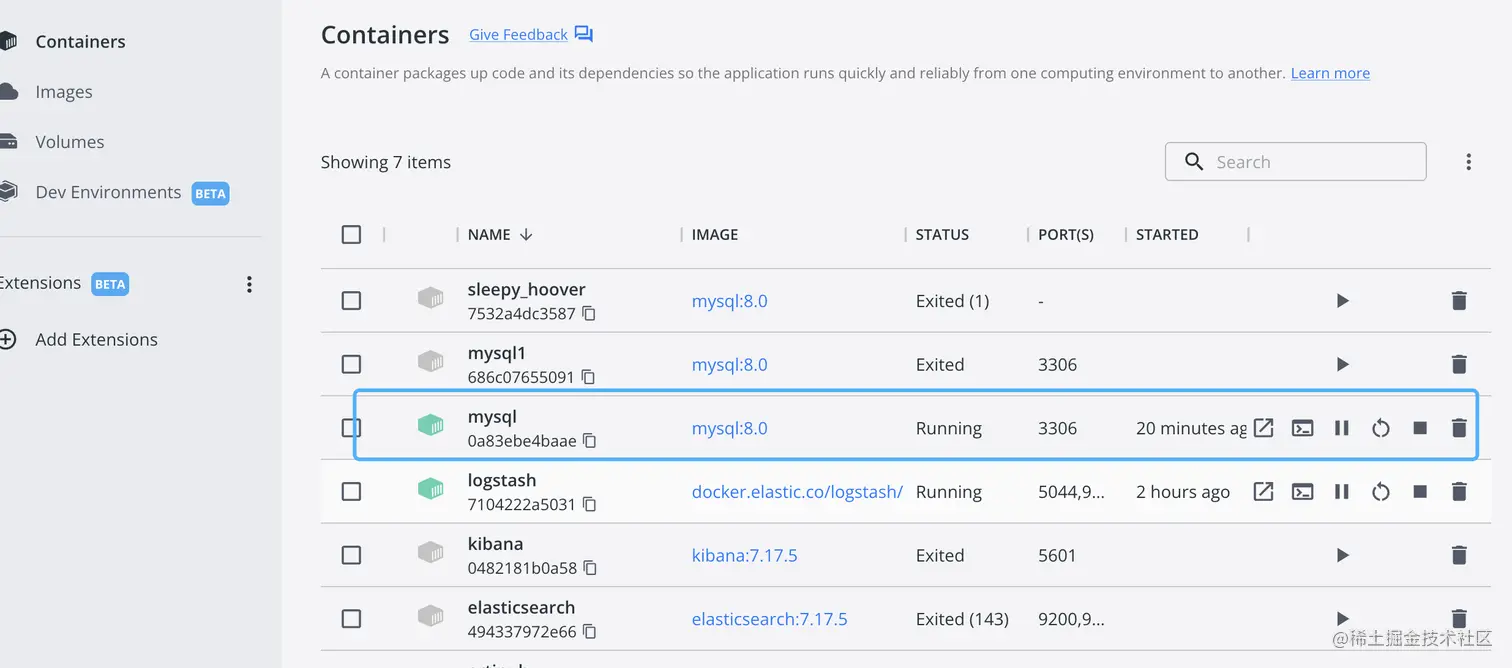Image resolution: width=1512 pixels, height=668 pixels.
Task: Delete the mysql1 container
Action: [x=1459, y=365]
